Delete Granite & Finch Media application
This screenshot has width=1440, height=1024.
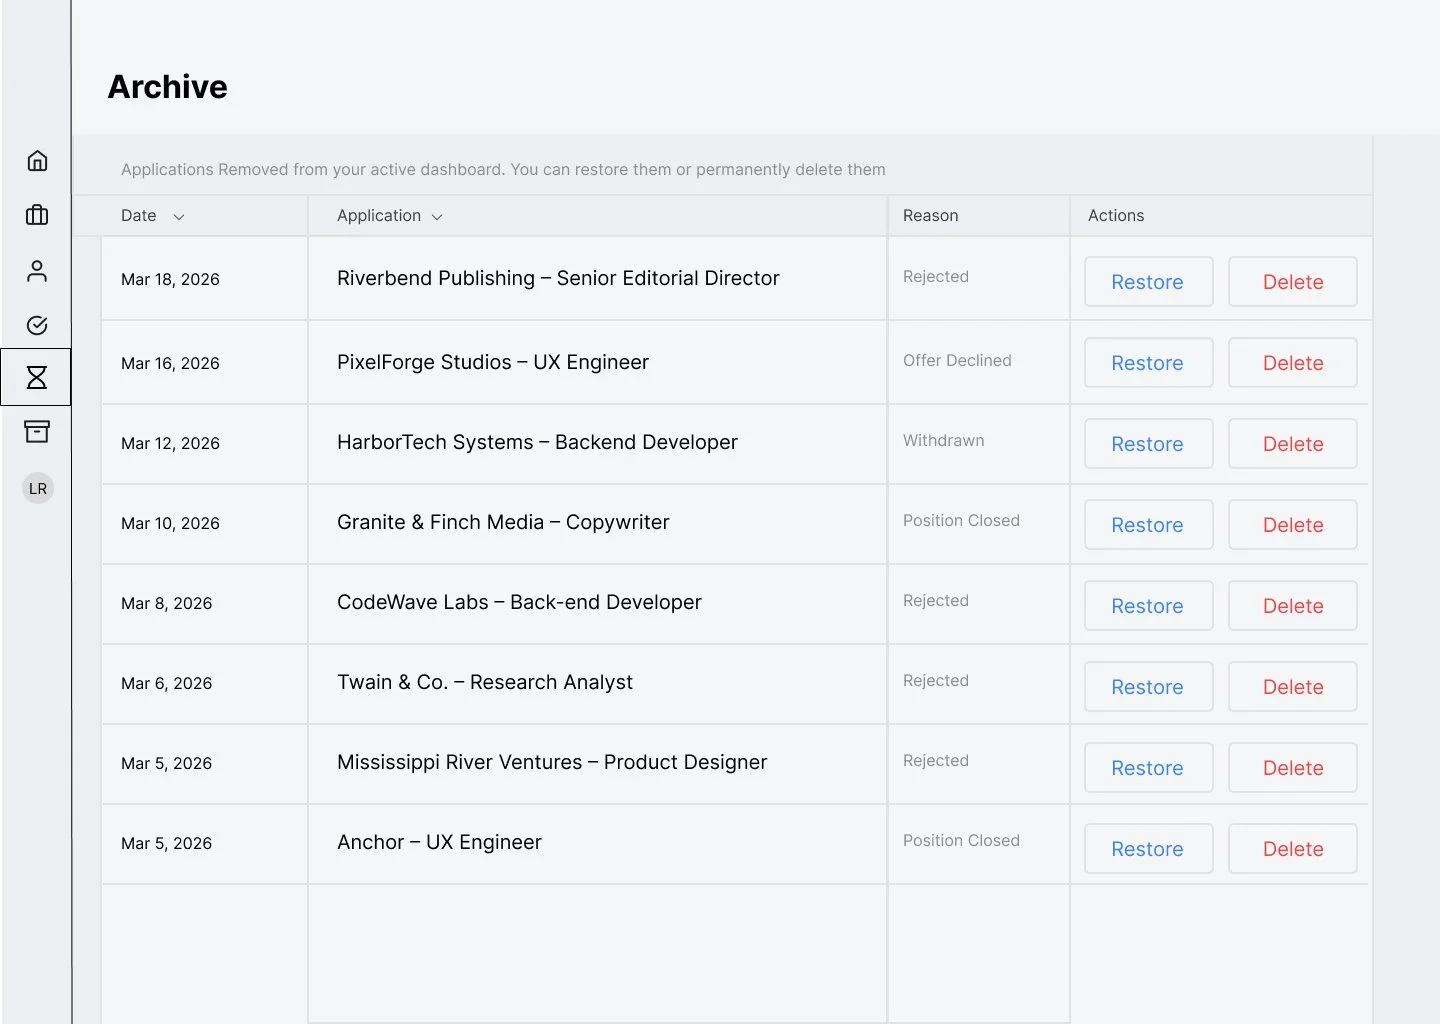click(x=1292, y=525)
